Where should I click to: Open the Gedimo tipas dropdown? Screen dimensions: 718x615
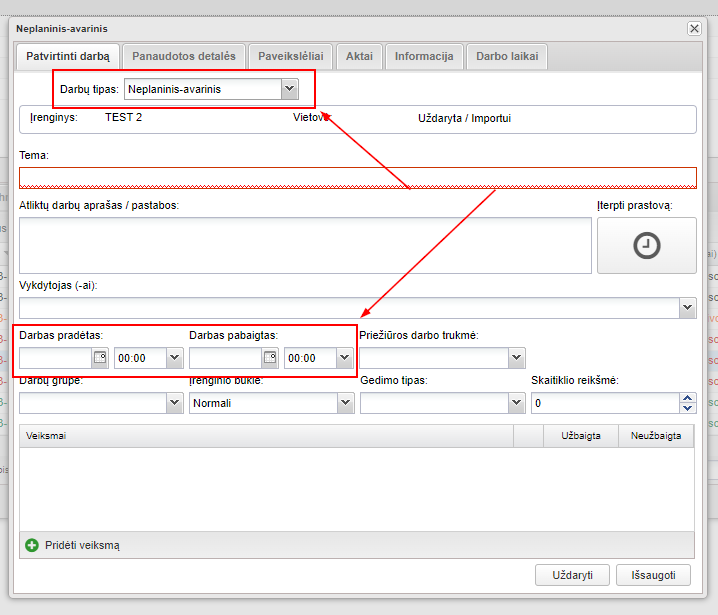coord(516,403)
